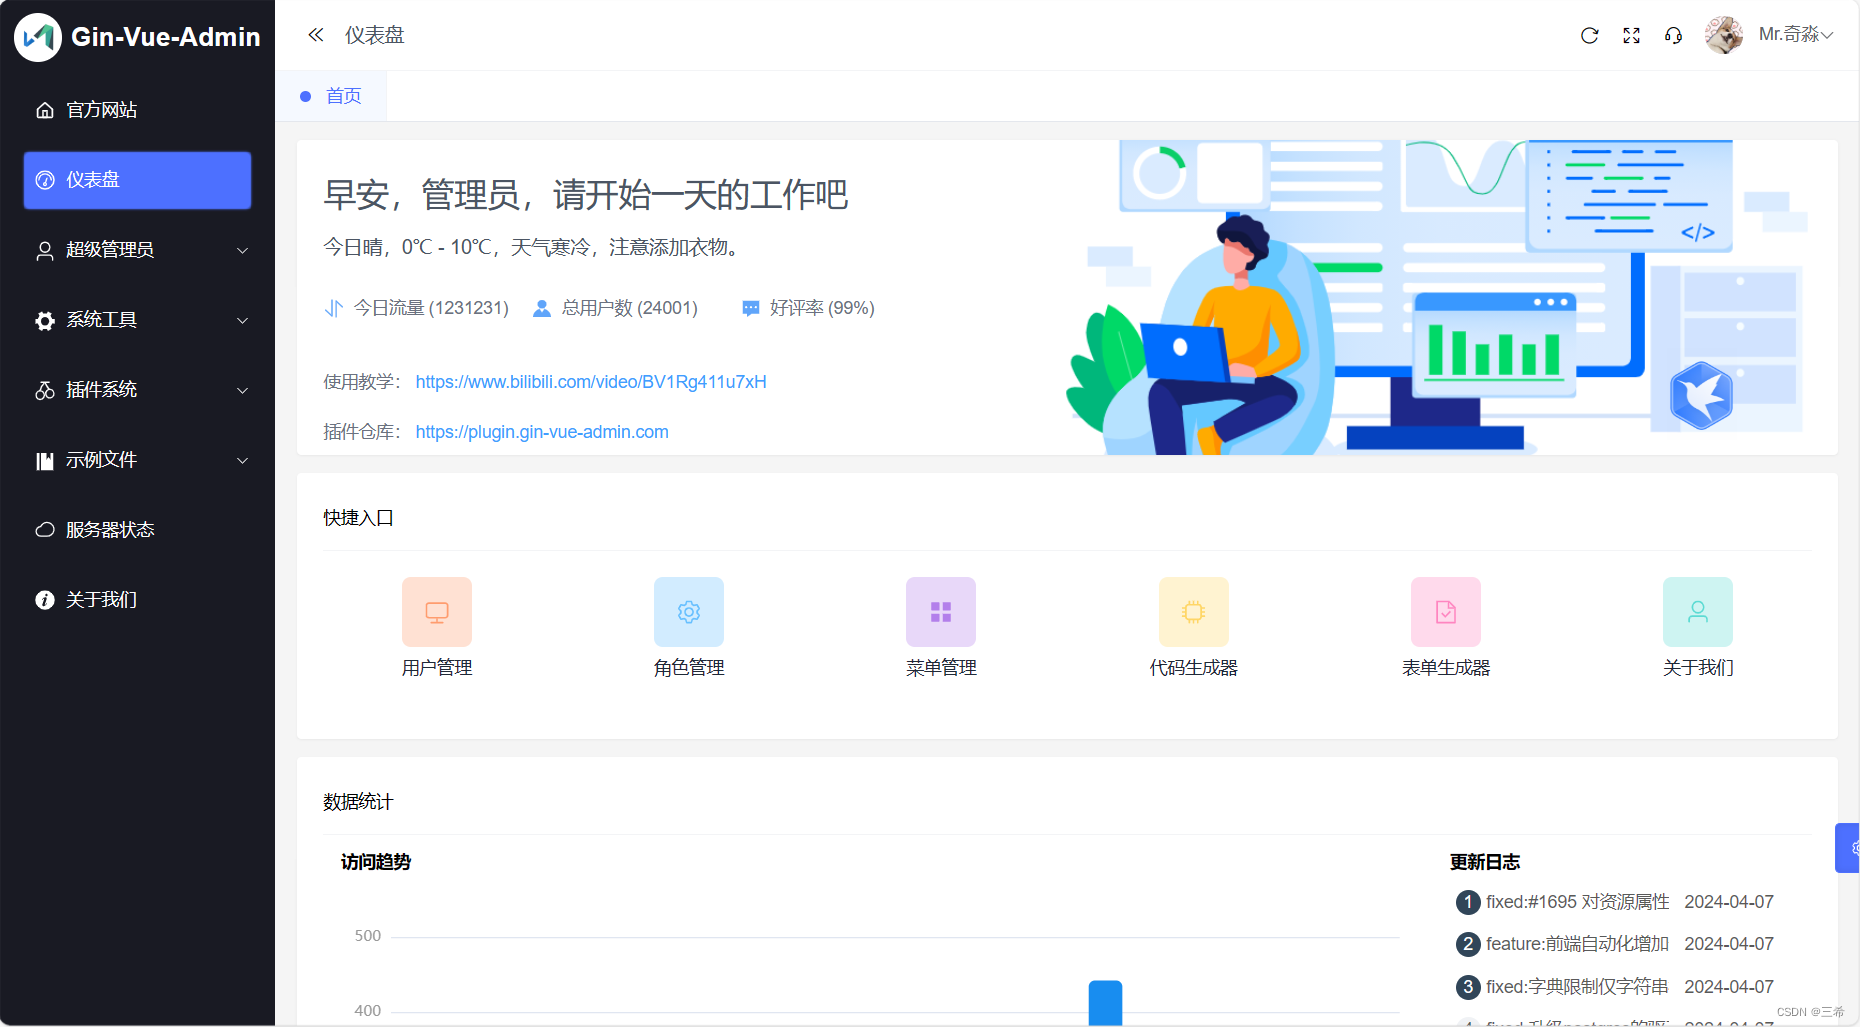The width and height of the screenshot is (1860, 1027).
Task: Select the 服务器状态 sidebar icon
Action: tap(44, 529)
